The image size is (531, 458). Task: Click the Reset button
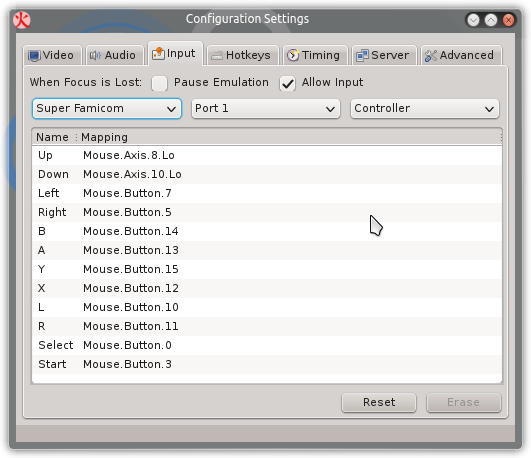tap(379, 402)
